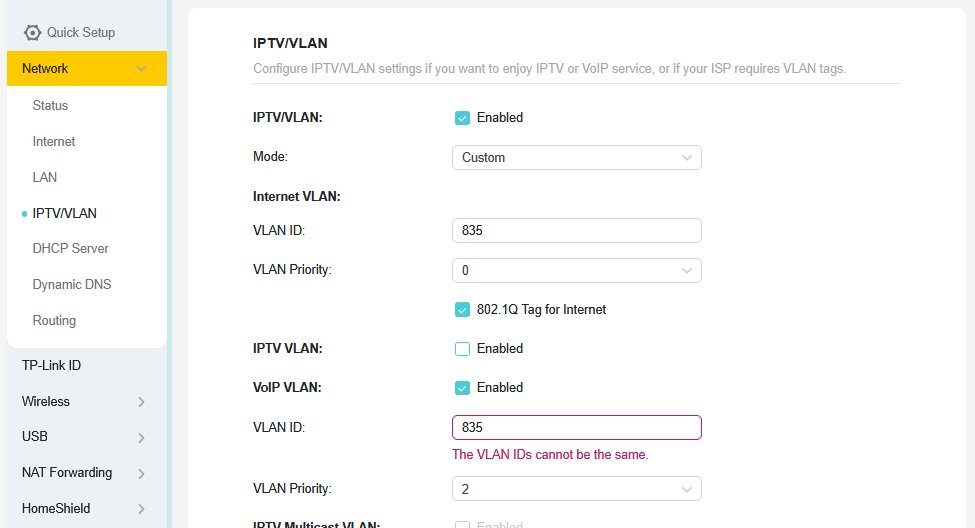Open Internet VLAN Priority dropdown
Viewport: 975px width, 528px height.
pos(576,271)
